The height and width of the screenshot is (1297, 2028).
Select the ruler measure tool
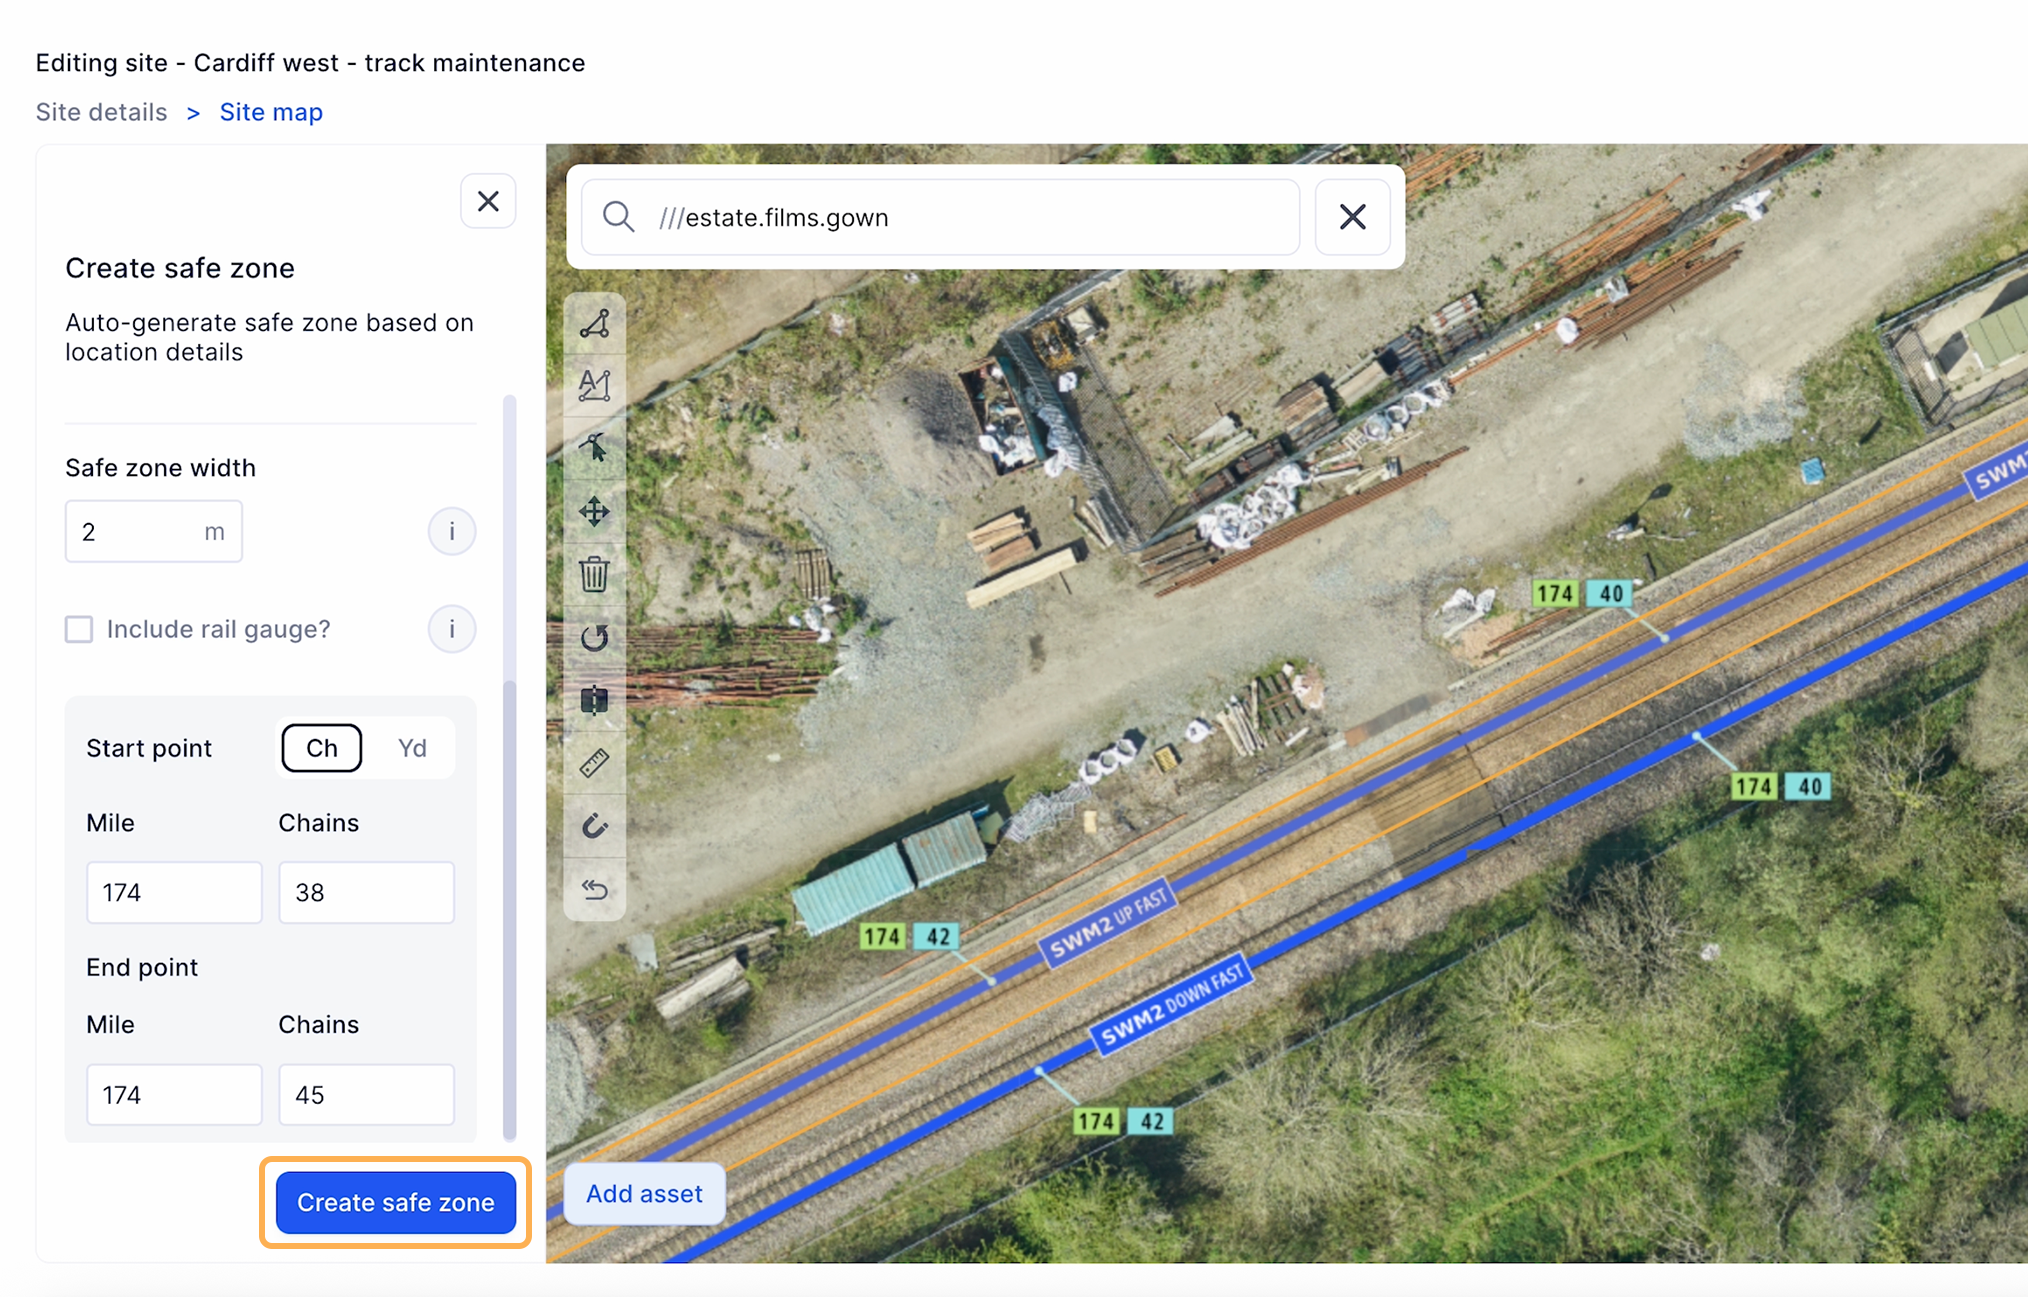pos(595,763)
